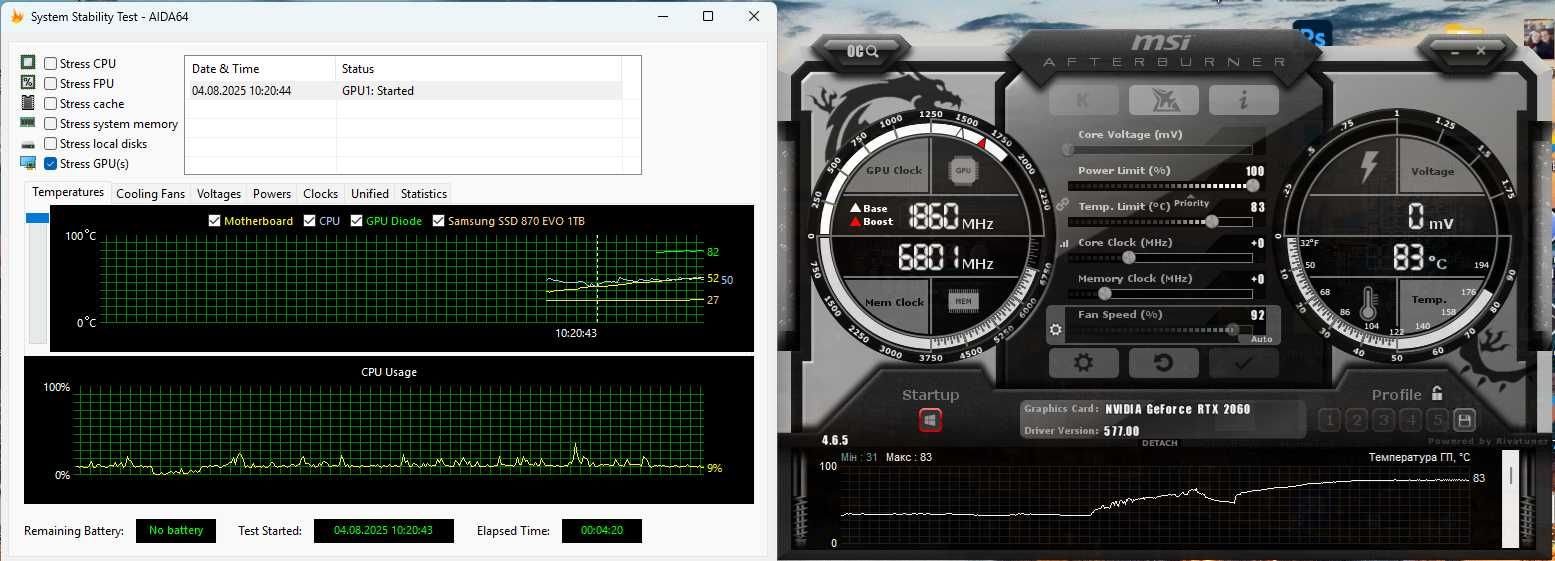Click the Kombustor K button

point(1084,100)
